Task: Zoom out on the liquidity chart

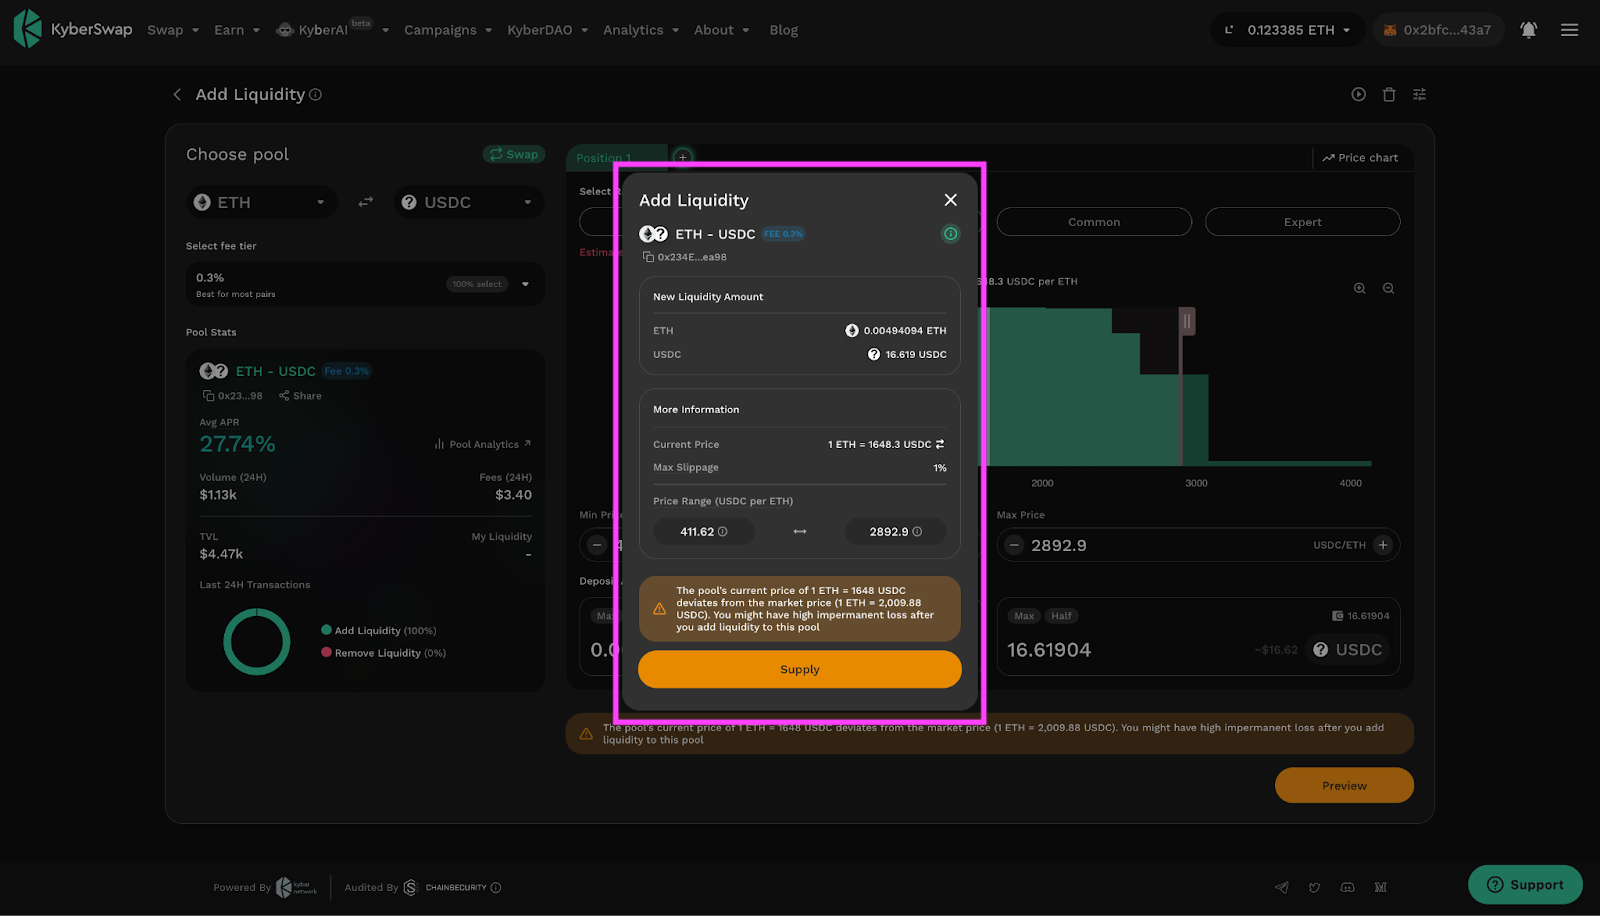Action: point(1389,288)
